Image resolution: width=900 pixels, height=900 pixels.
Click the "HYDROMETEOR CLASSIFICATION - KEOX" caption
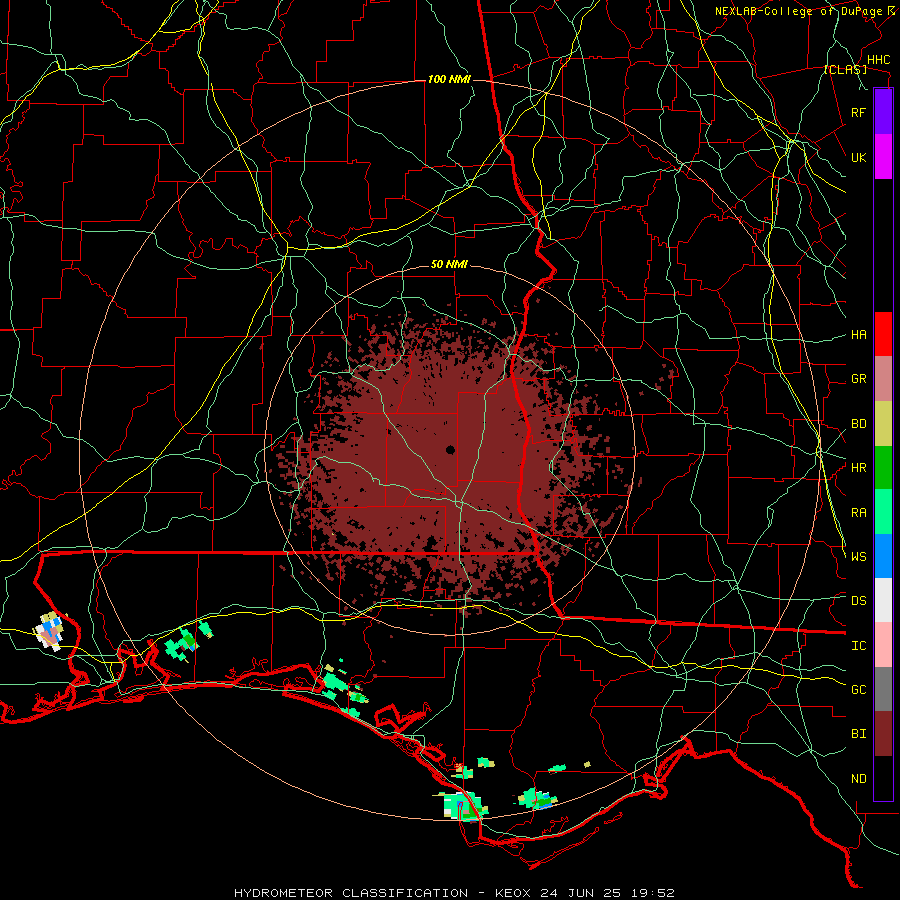pos(383,893)
